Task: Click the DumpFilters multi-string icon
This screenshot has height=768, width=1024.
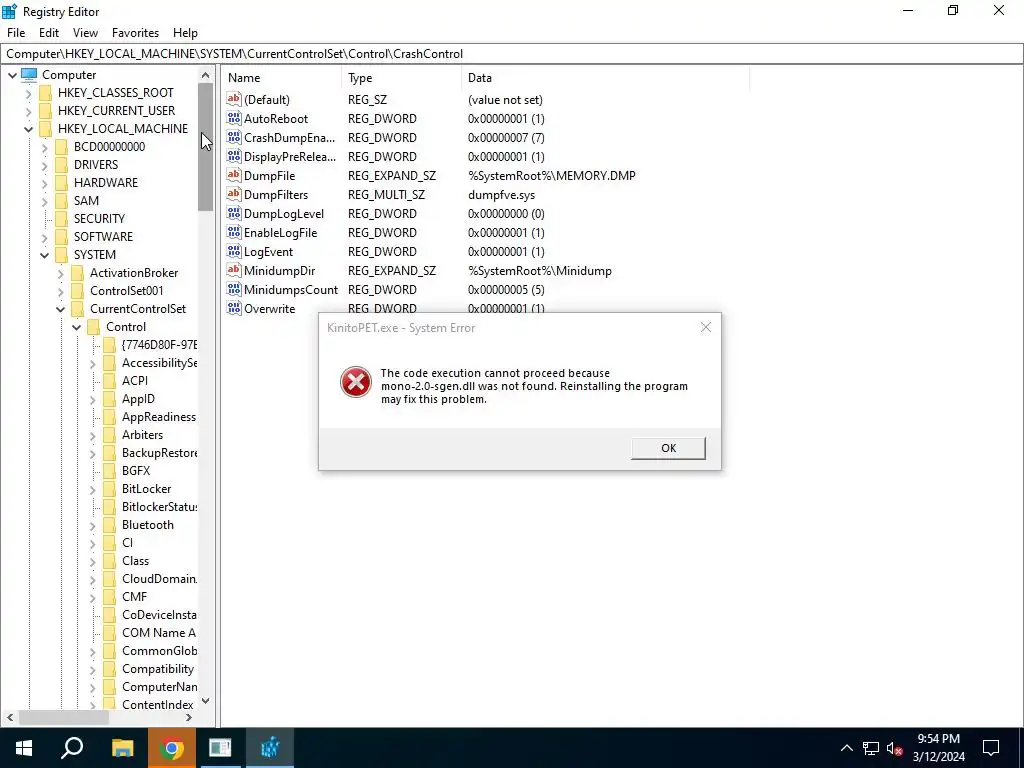Action: (234, 194)
